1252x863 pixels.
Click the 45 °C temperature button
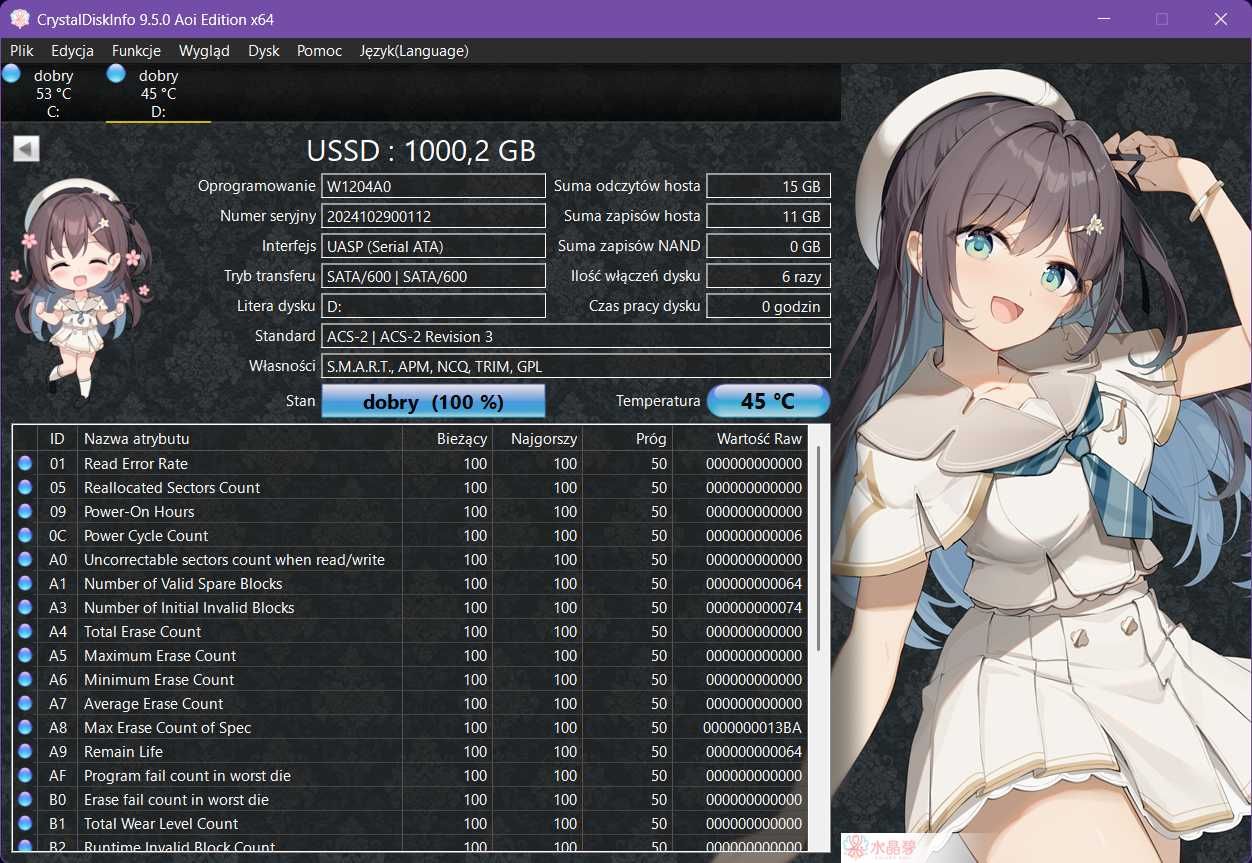[x=768, y=401]
